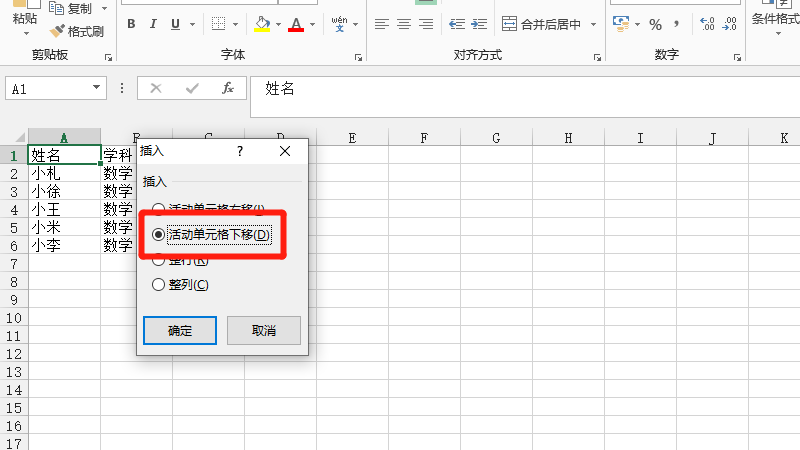
Task: Click cell containing 小米
Action: 64,227
